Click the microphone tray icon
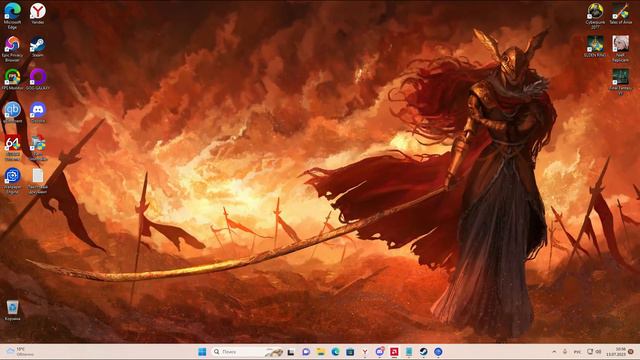Image resolution: width=640 pixels, height=360 pixels. point(565,352)
